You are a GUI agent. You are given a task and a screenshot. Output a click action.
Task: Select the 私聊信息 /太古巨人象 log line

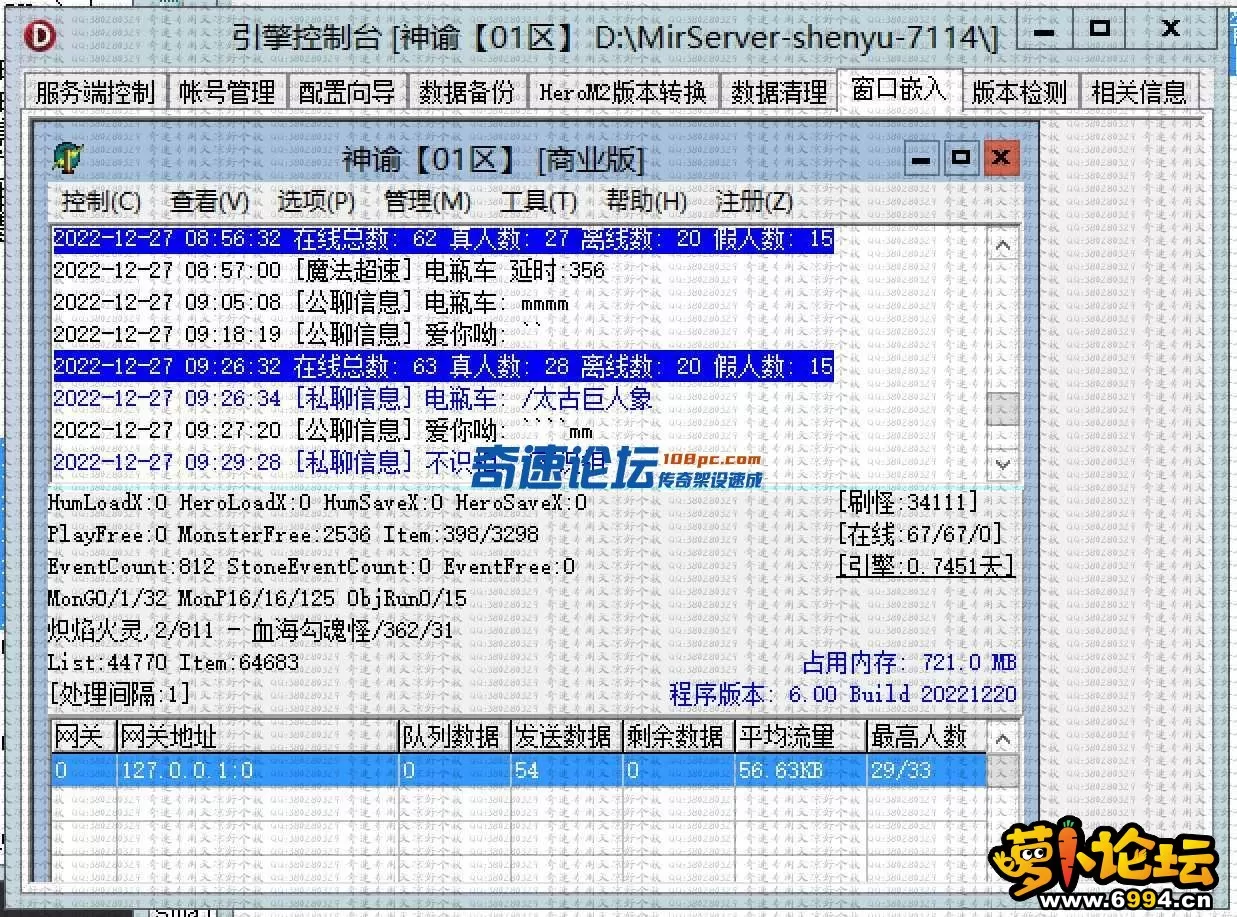coord(353,399)
